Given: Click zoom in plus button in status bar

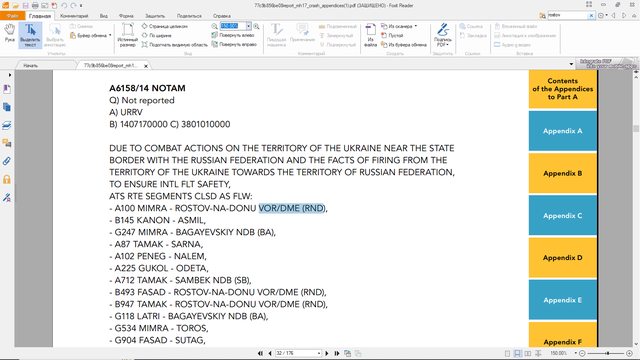Looking at the screenshot, I should (x=630, y=353).
